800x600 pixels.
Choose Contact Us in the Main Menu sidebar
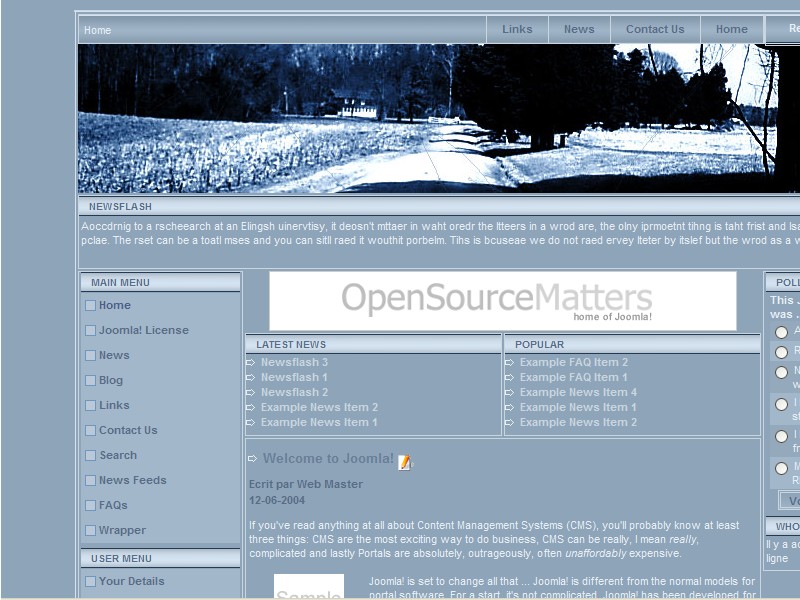pyautogui.click(x=128, y=430)
